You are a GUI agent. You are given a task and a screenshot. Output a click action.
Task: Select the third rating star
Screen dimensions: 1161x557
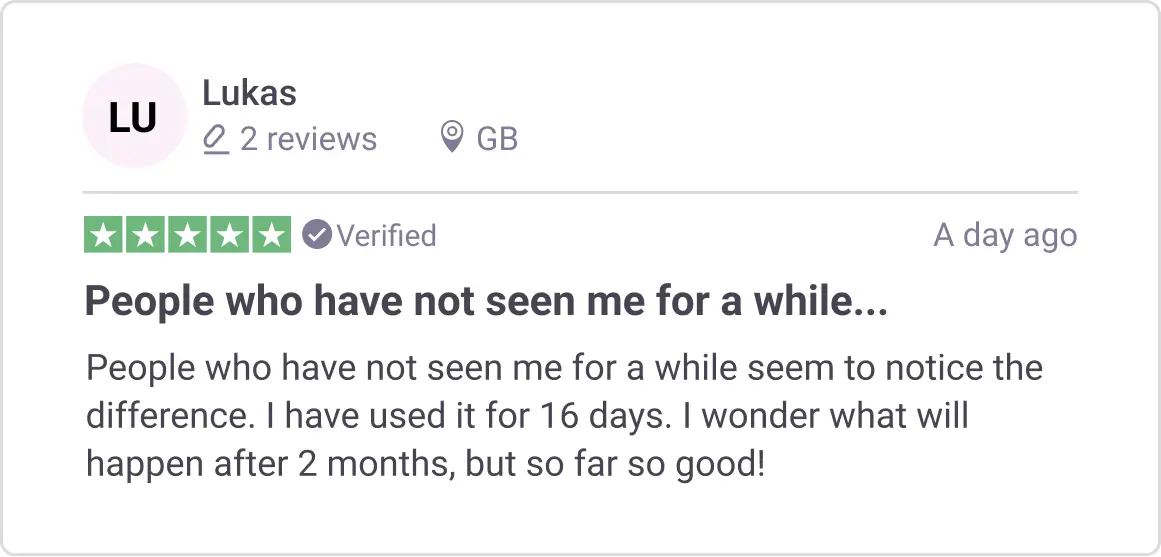click(x=188, y=235)
